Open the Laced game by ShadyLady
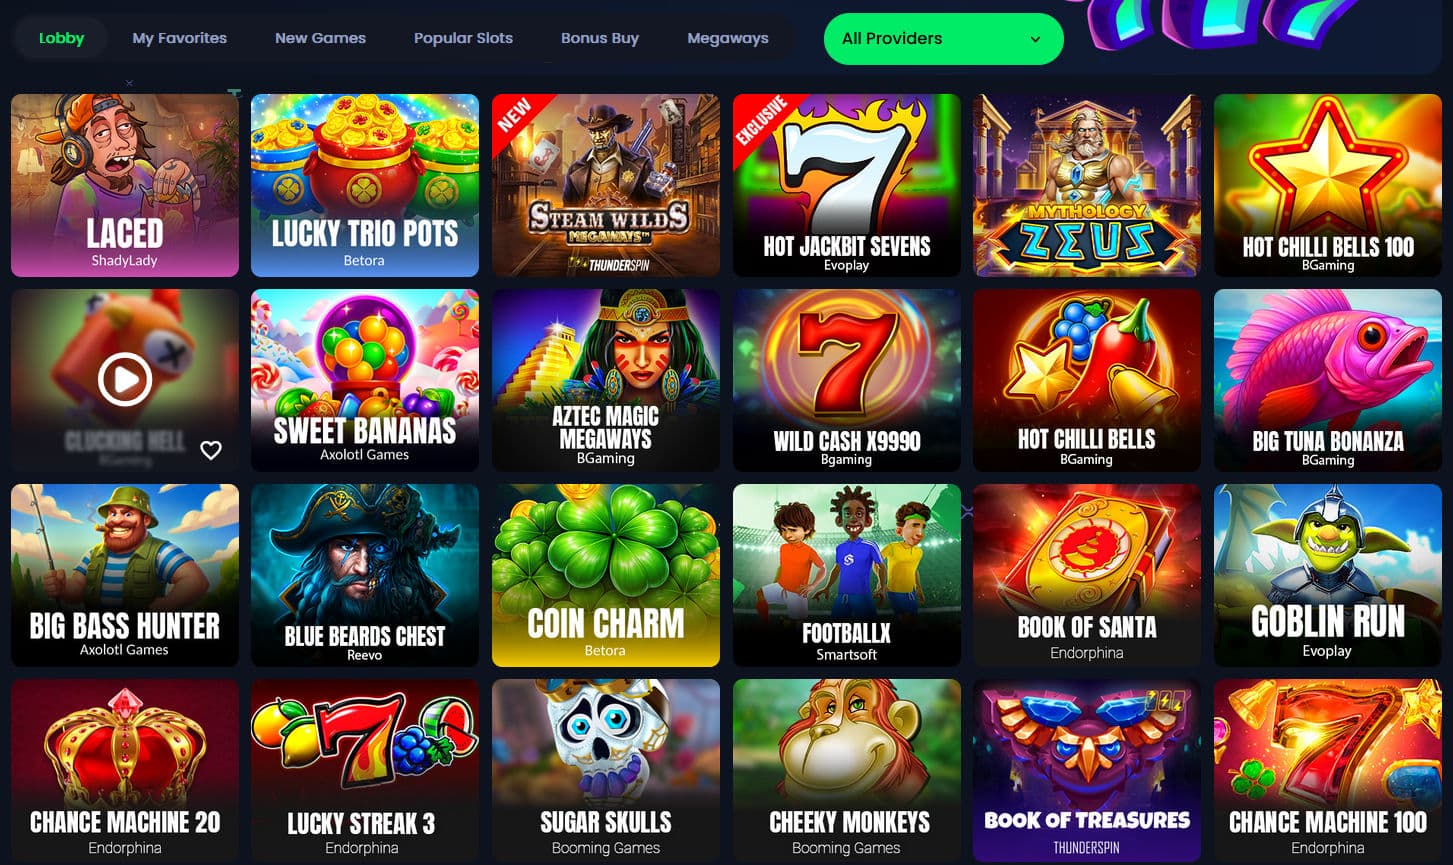The width and height of the screenshot is (1453, 865). [125, 185]
